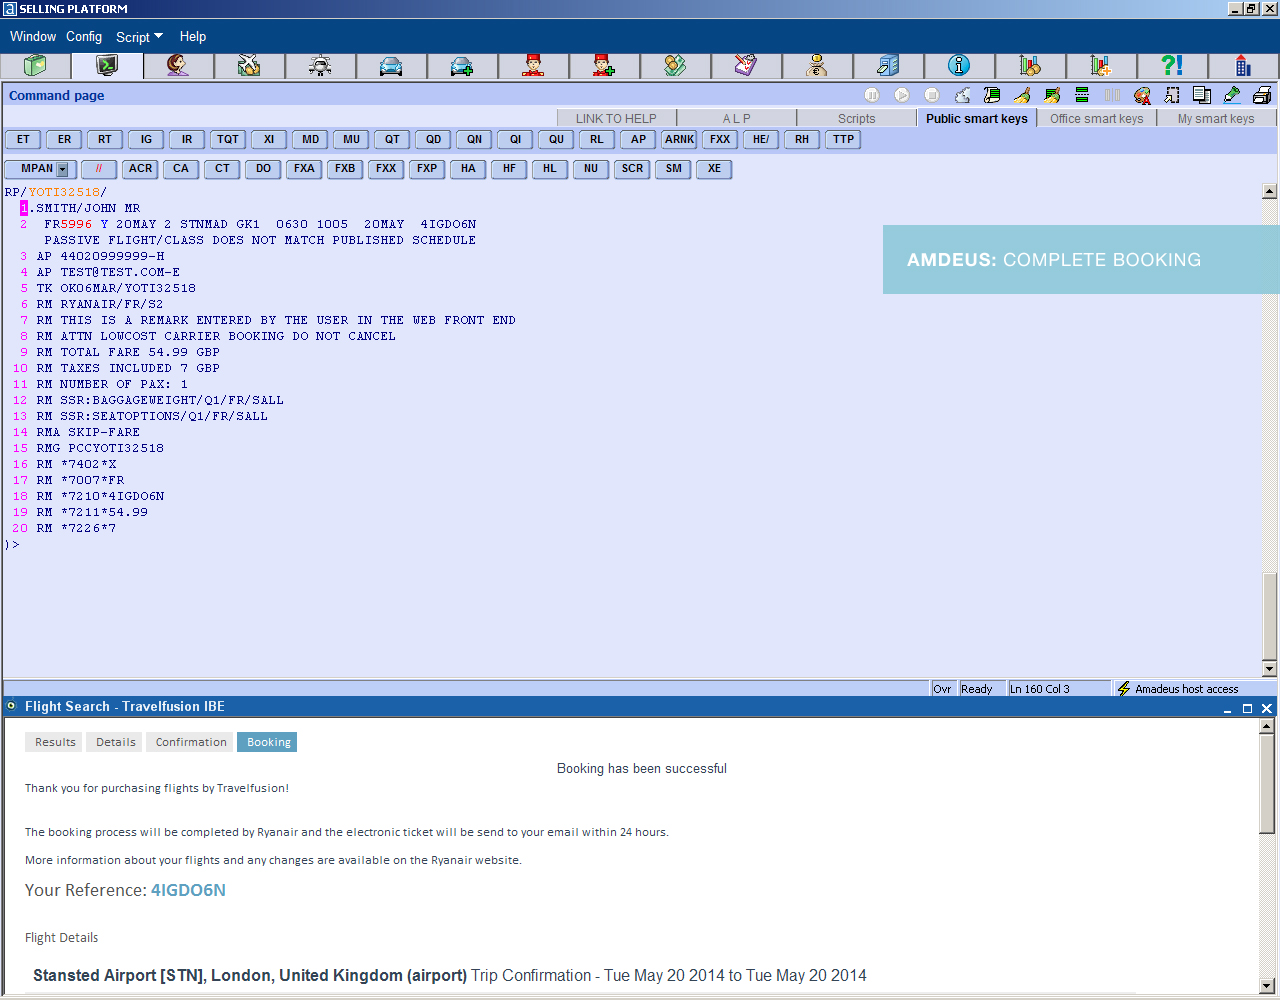
Task: Open the airplane with money icon
Action: [249, 66]
